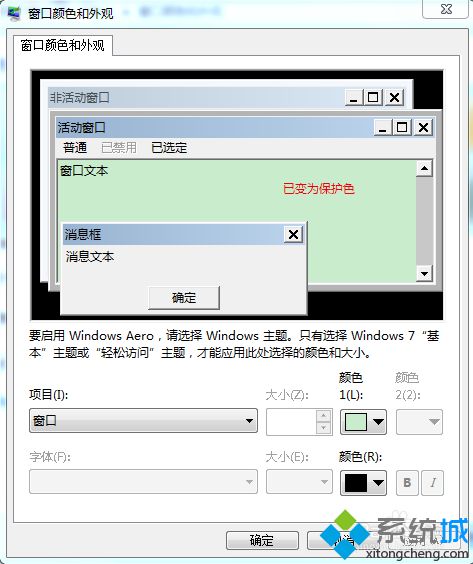Screen dimensions: 473x564
Task: Click the dialog title bar monitor icon
Action: [13, 13]
